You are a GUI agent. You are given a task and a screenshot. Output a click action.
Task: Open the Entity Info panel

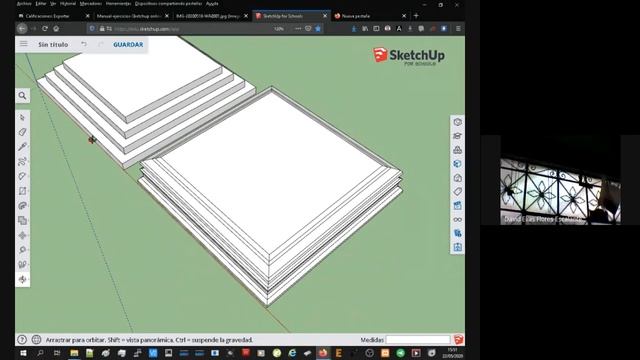[458, 122]
